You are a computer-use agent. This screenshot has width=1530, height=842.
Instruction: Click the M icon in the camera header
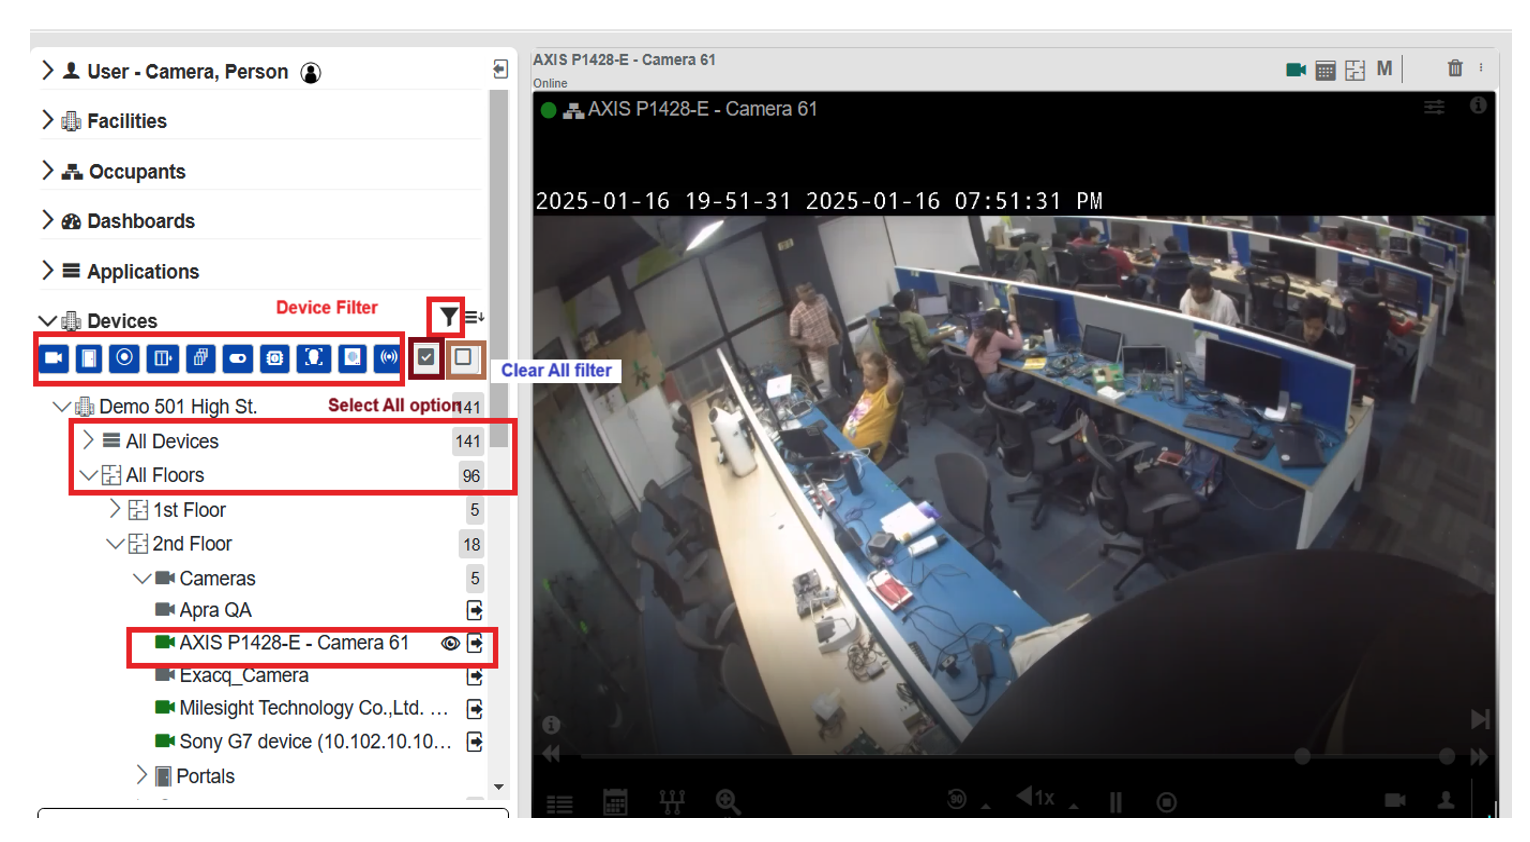click(1385, 70)
